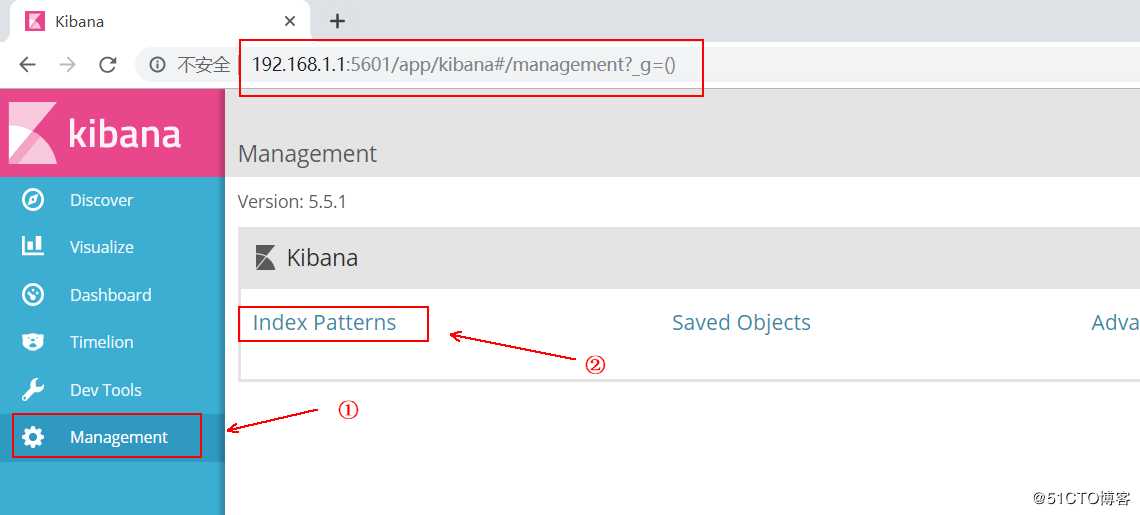The width and height of the screenshot is (1140, 515).
Task: Select the Visualize bar chart icon
Action: 33,247
